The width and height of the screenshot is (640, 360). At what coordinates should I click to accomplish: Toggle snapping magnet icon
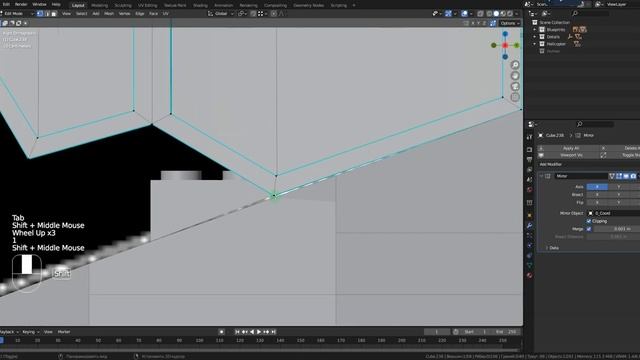tap(253, 13)
